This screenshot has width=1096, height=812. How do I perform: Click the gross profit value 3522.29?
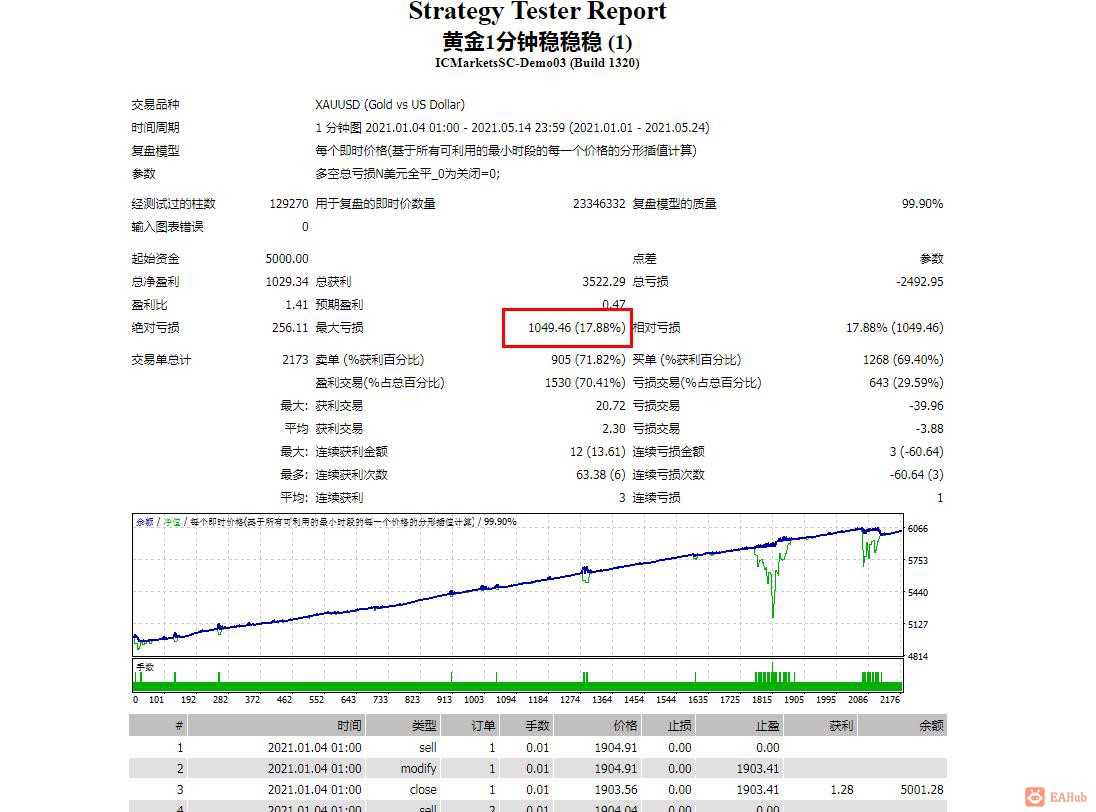point(604,282)
